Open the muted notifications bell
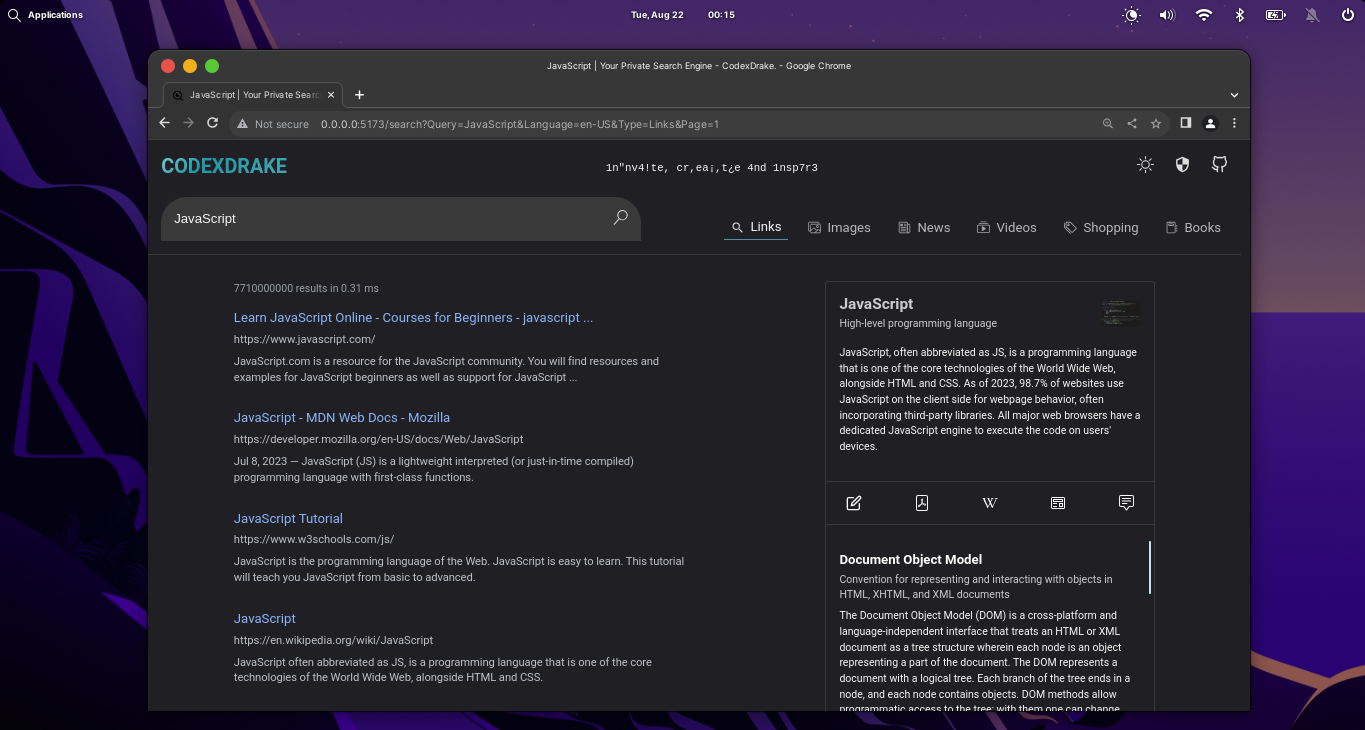The image size is (1365, 730). click(x=1312, y=15)
